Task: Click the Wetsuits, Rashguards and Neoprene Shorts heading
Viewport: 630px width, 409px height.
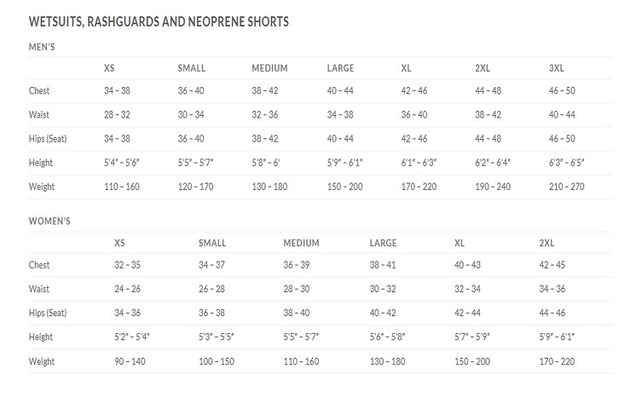Action: pyautogui.click(x=161, y=21)
